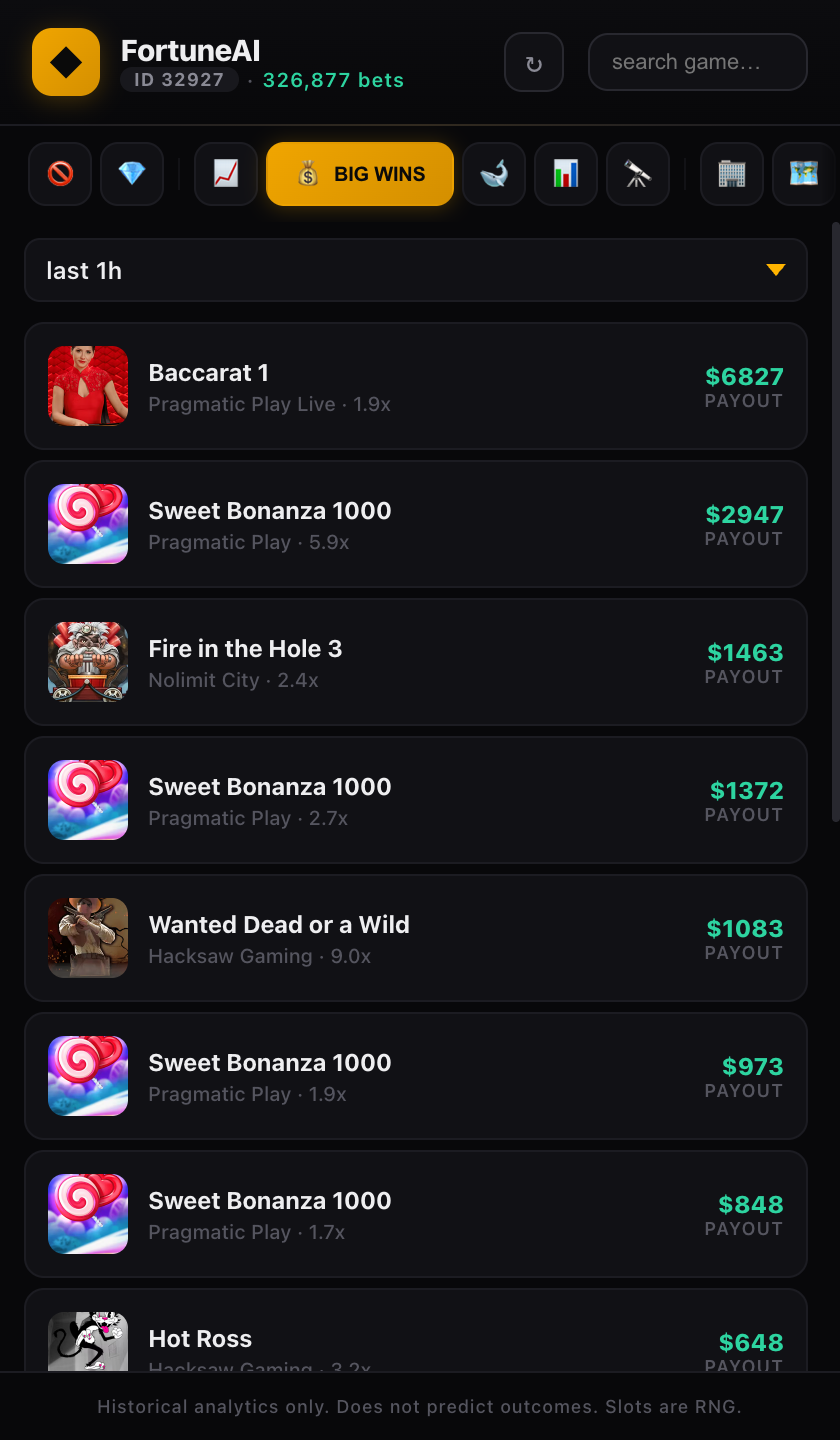Select the whale icon tab
Viewport: 840px width, 1440px height.
[x=494, y=174]
